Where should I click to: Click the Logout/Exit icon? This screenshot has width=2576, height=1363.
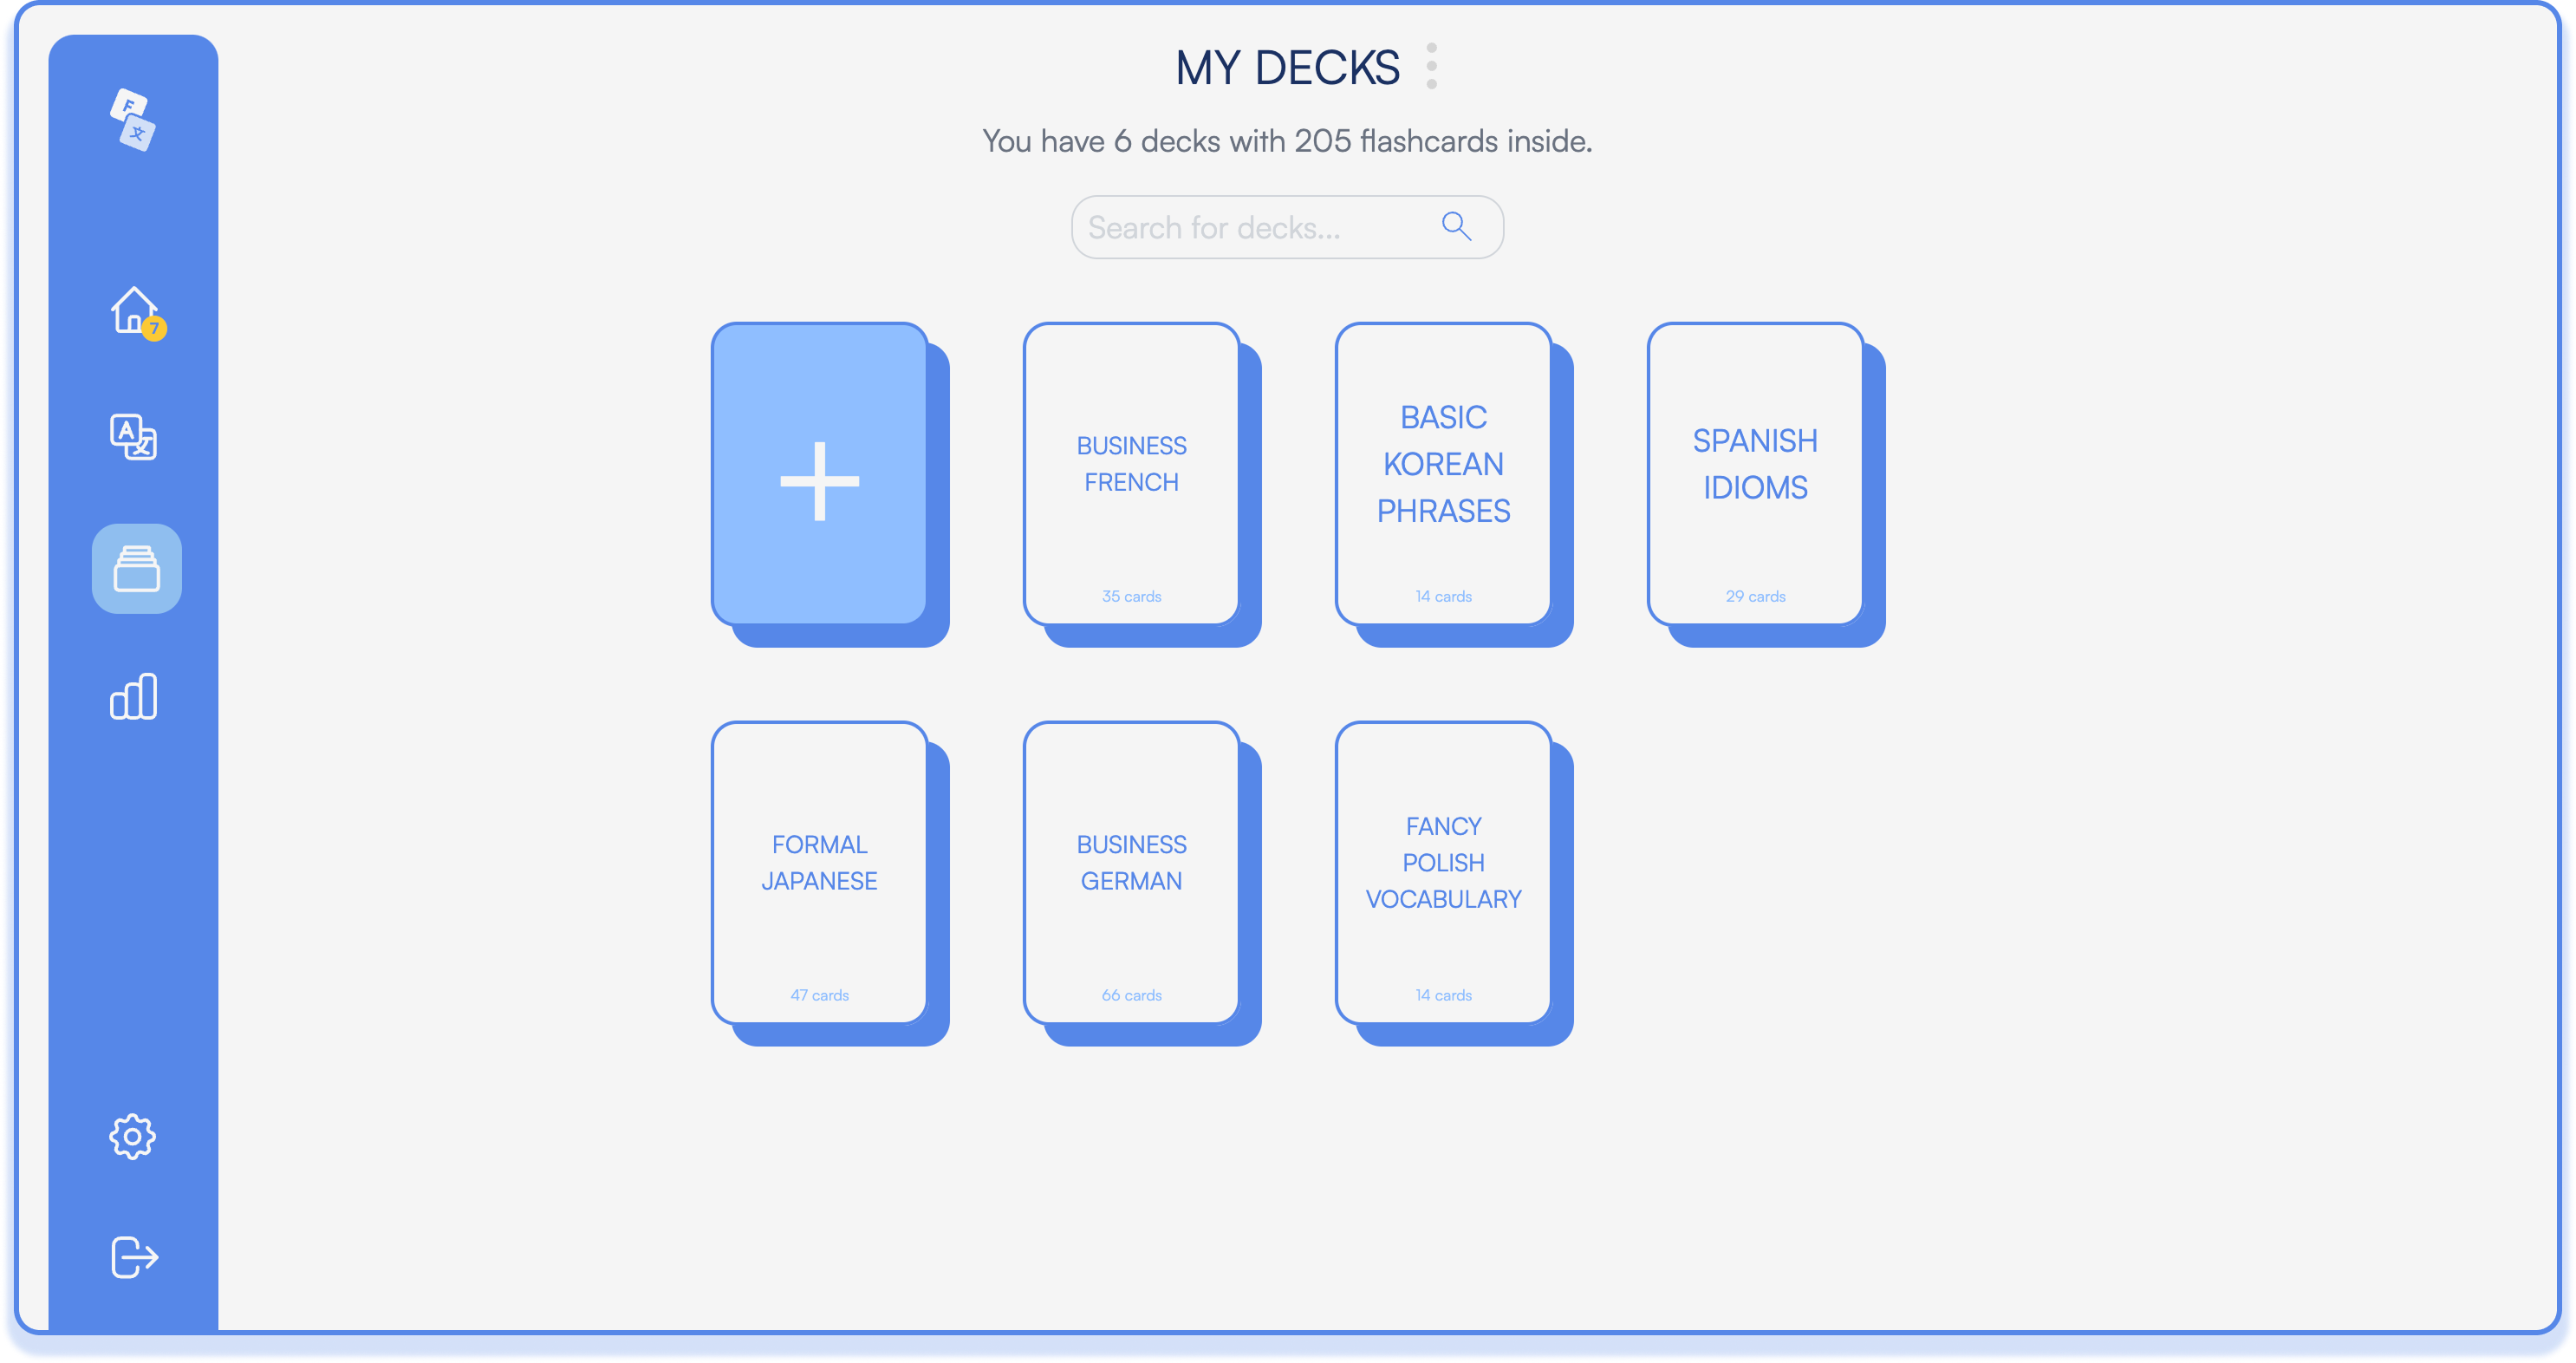pos(134,1254)
